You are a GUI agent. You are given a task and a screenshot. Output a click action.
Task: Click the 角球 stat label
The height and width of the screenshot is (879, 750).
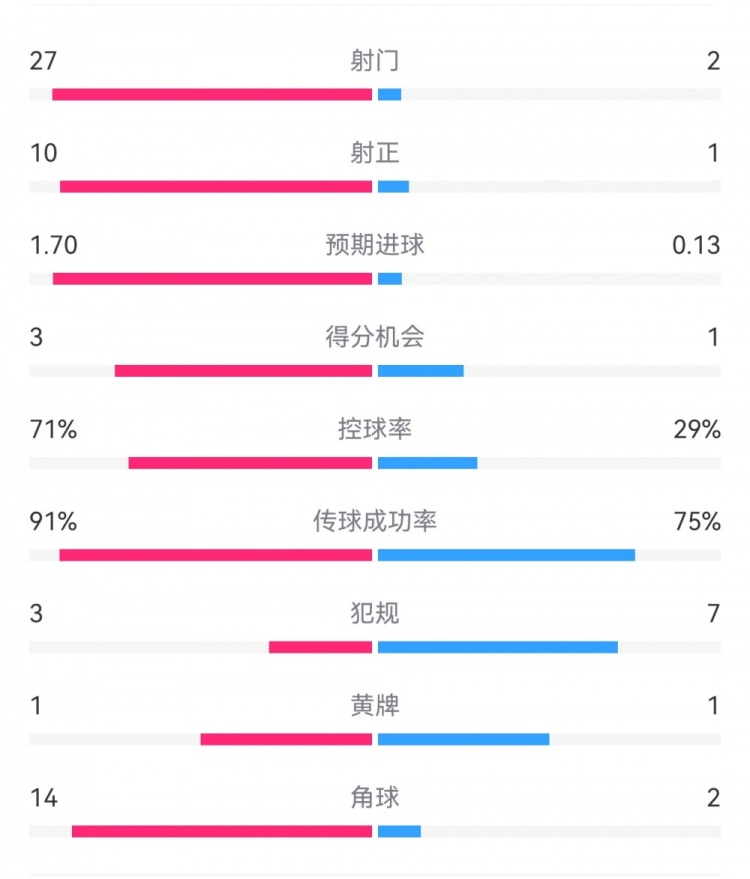coord(375,797)
